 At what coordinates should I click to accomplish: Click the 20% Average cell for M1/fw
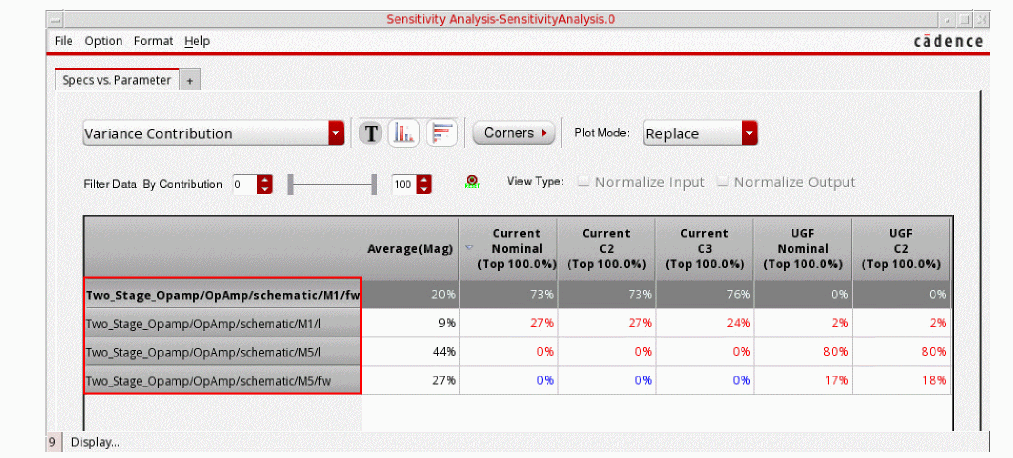(410, 295)
